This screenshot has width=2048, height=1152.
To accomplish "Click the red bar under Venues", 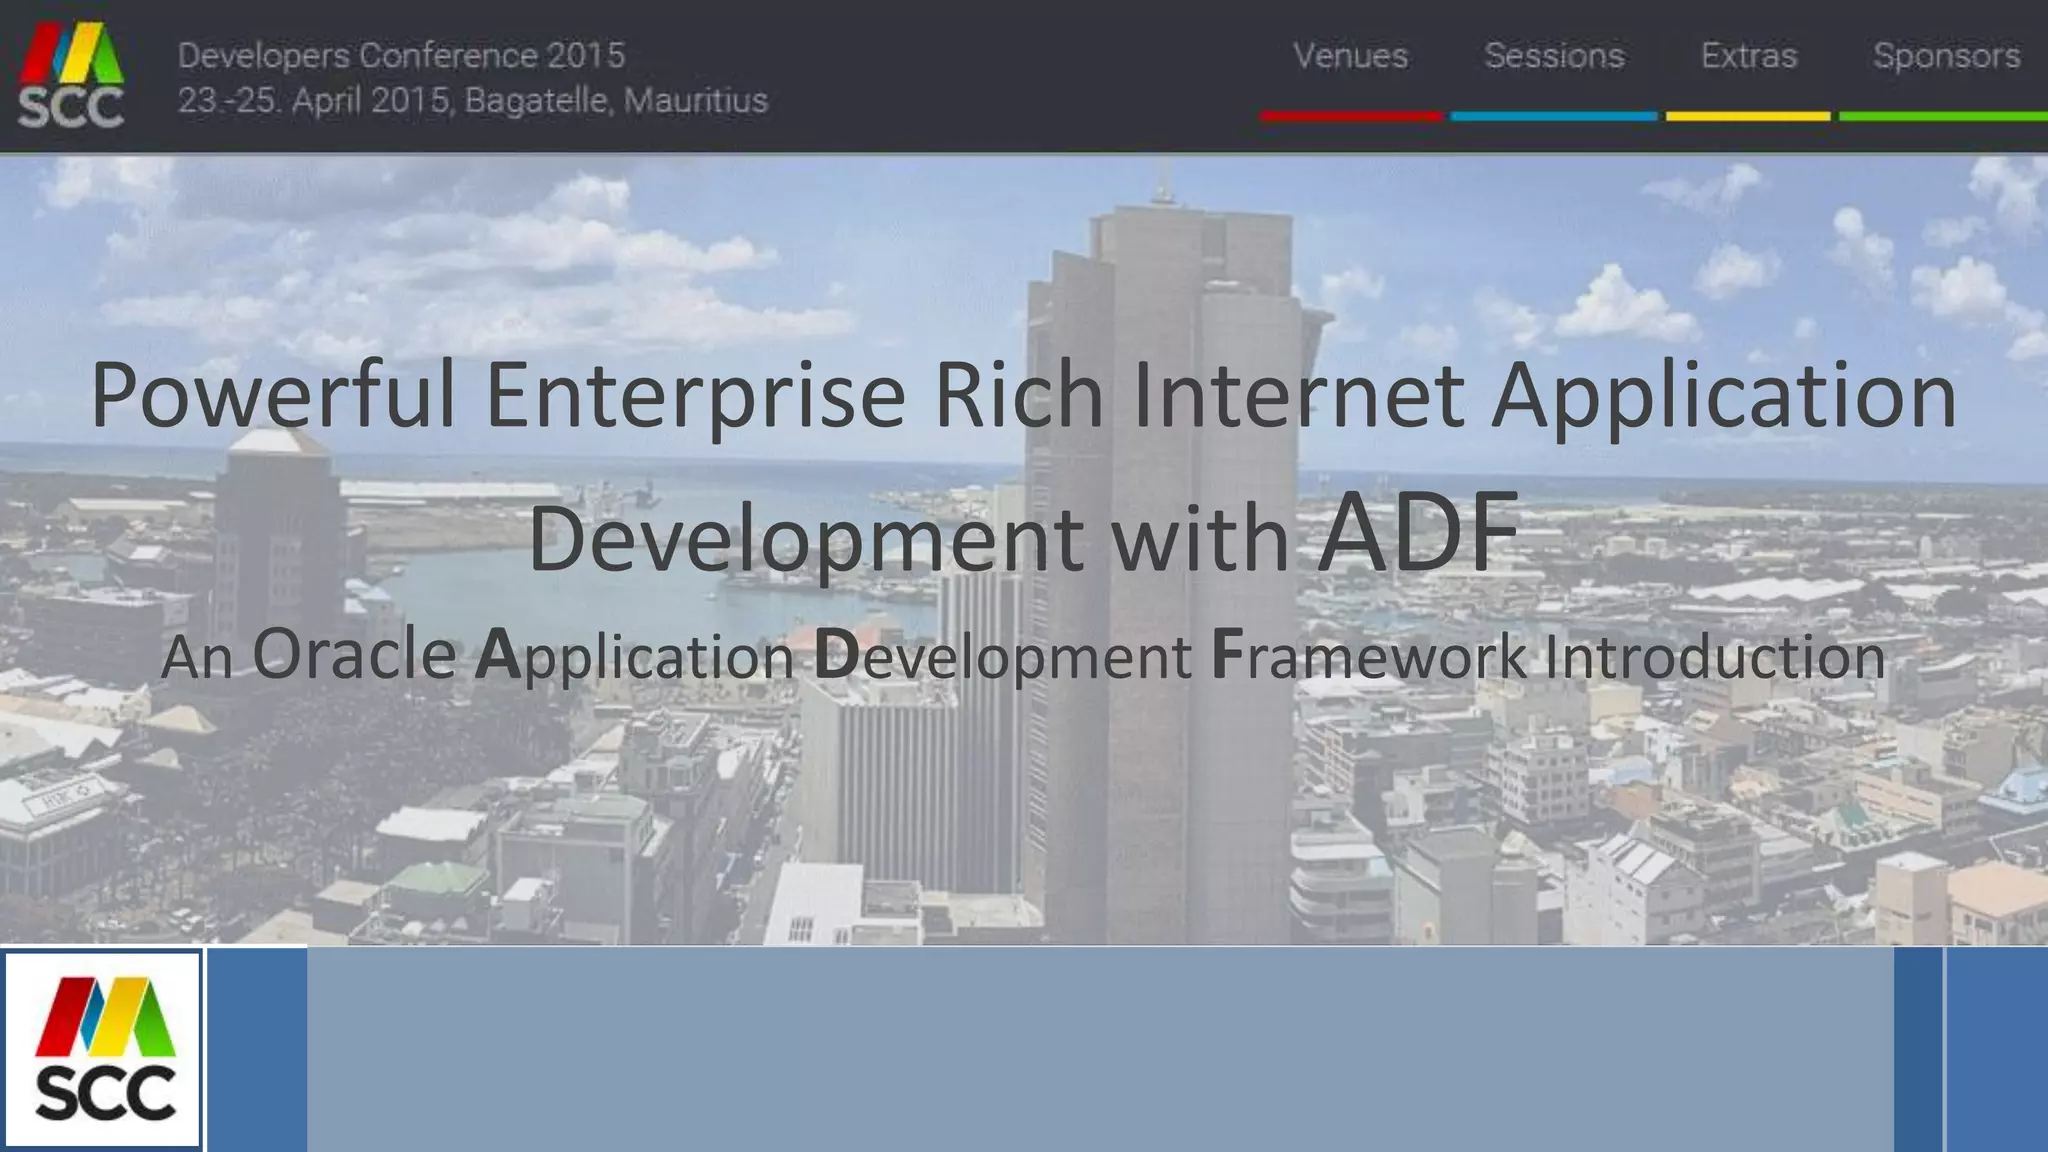I will click(x=1350, y=117).
